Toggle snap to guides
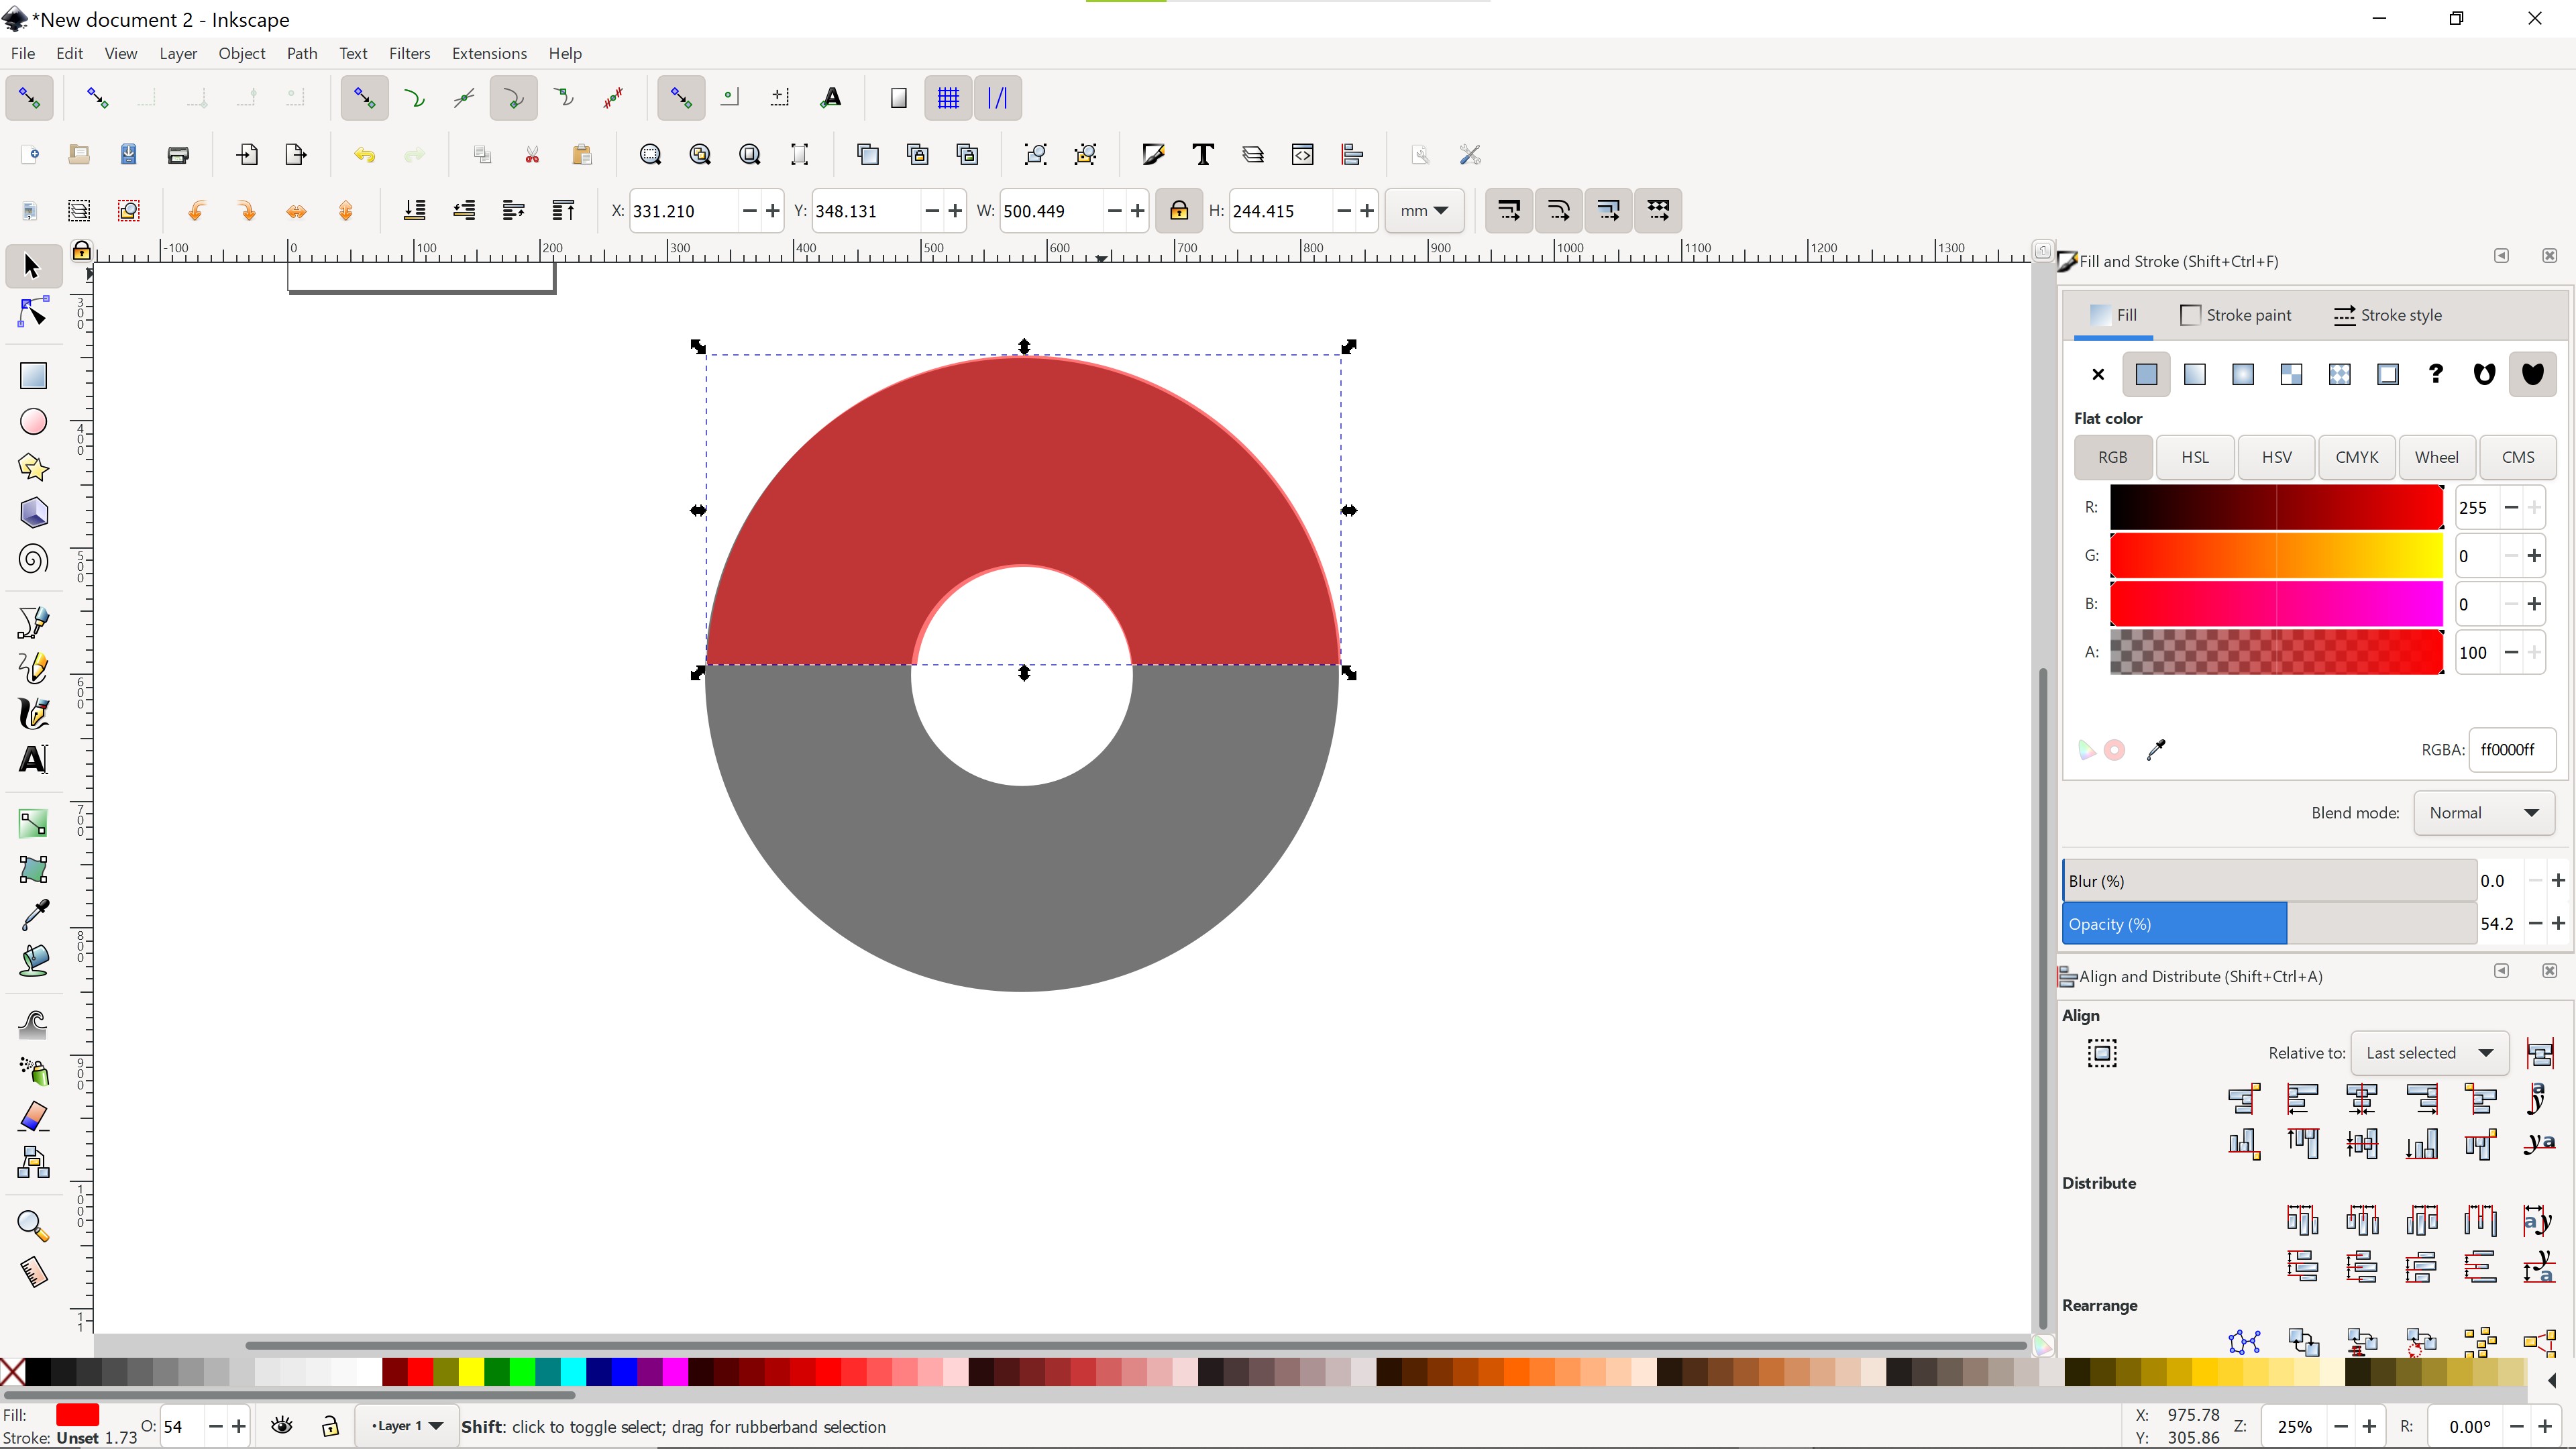 point(997,98)
